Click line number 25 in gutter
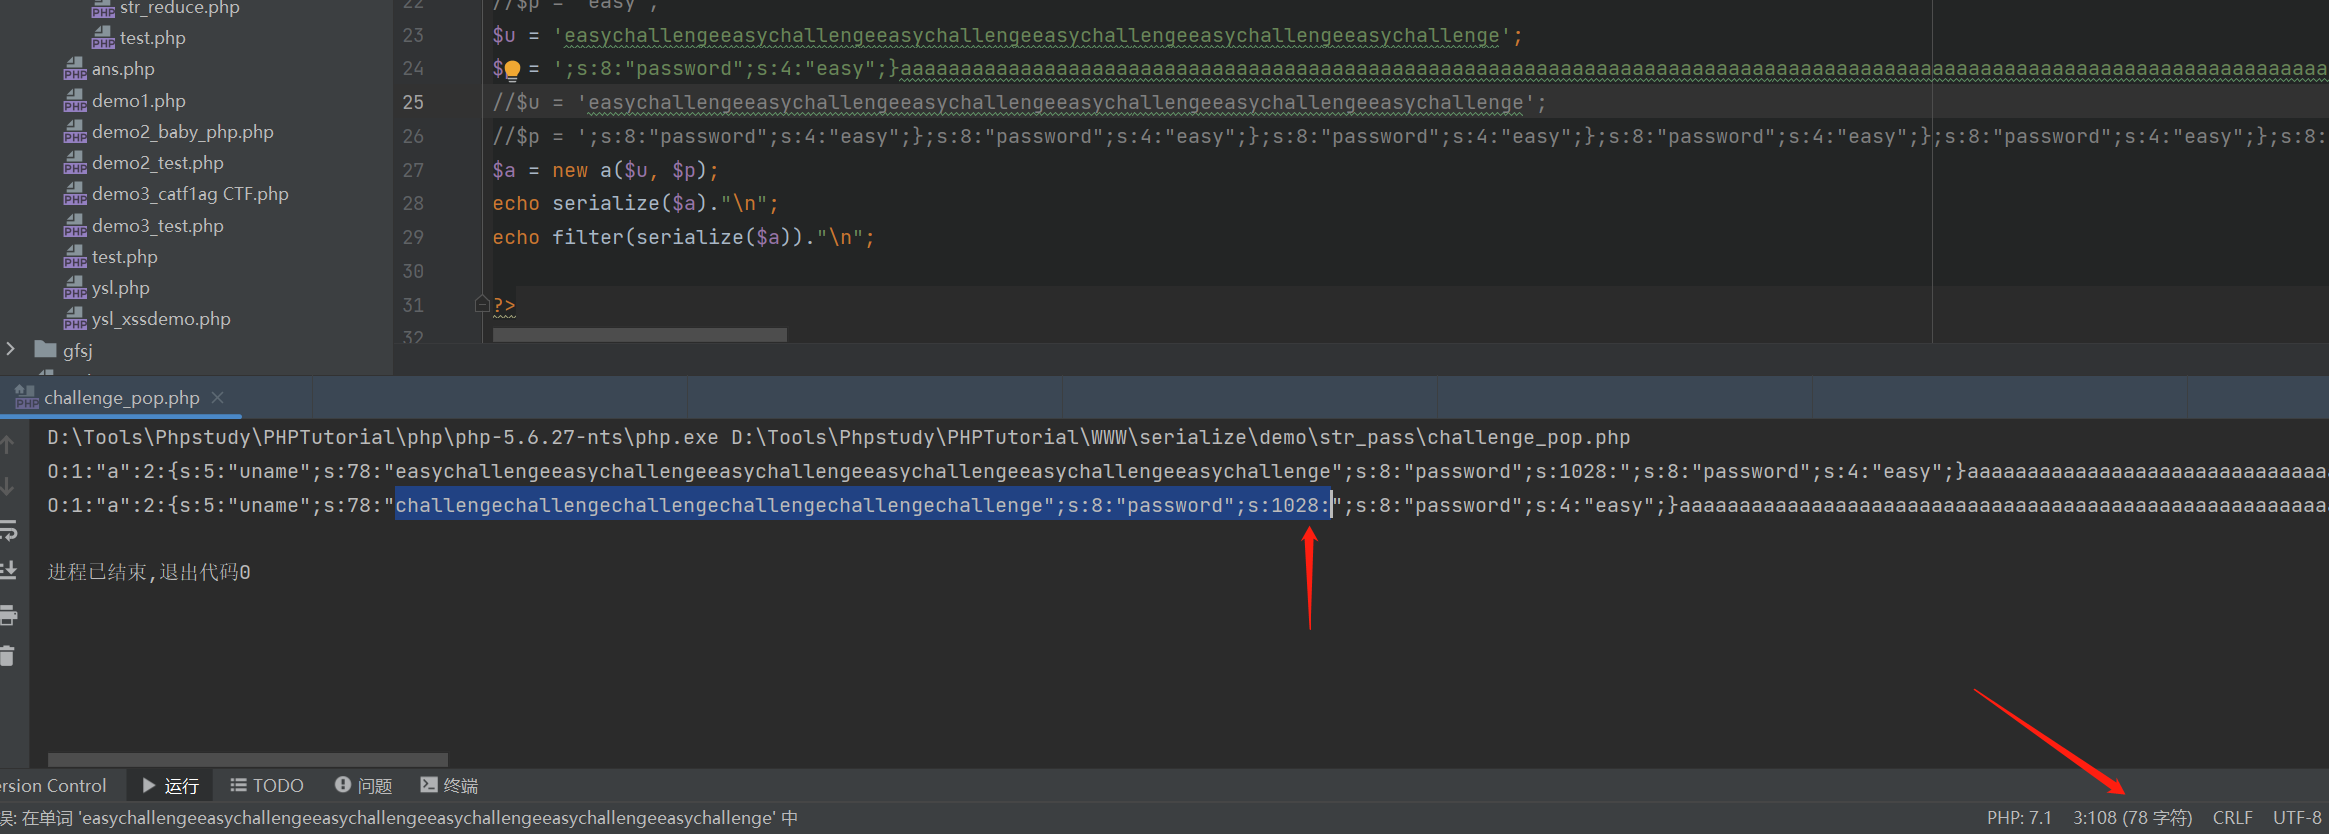 tap(413, 103)
